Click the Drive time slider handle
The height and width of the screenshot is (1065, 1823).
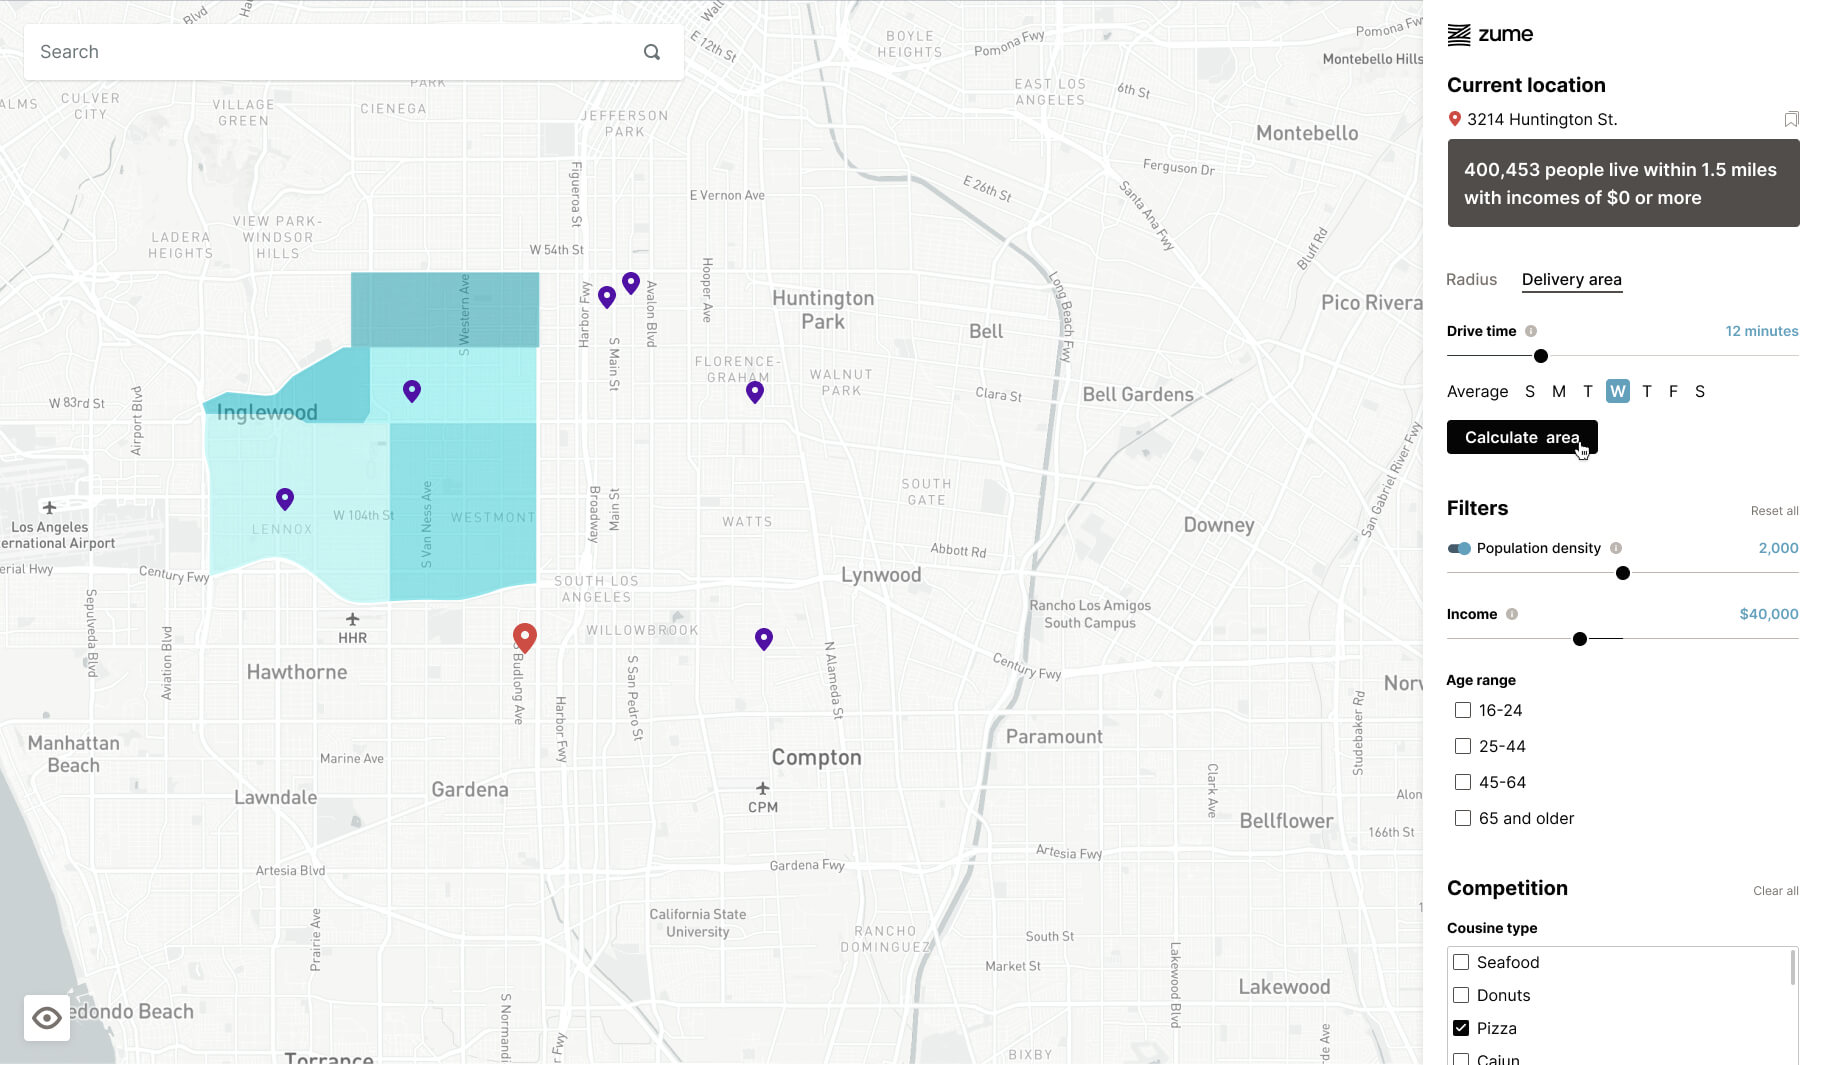coord(1541,356)
